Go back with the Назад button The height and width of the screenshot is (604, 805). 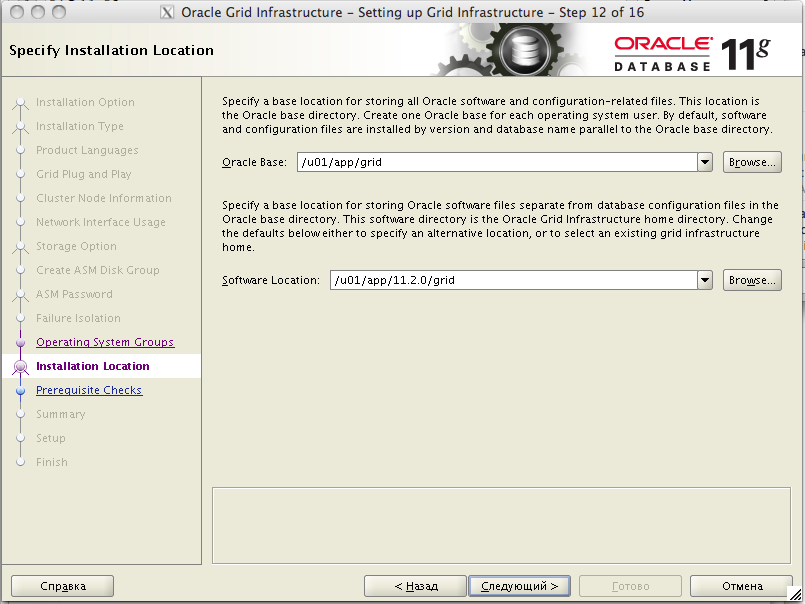pos(415,586)
